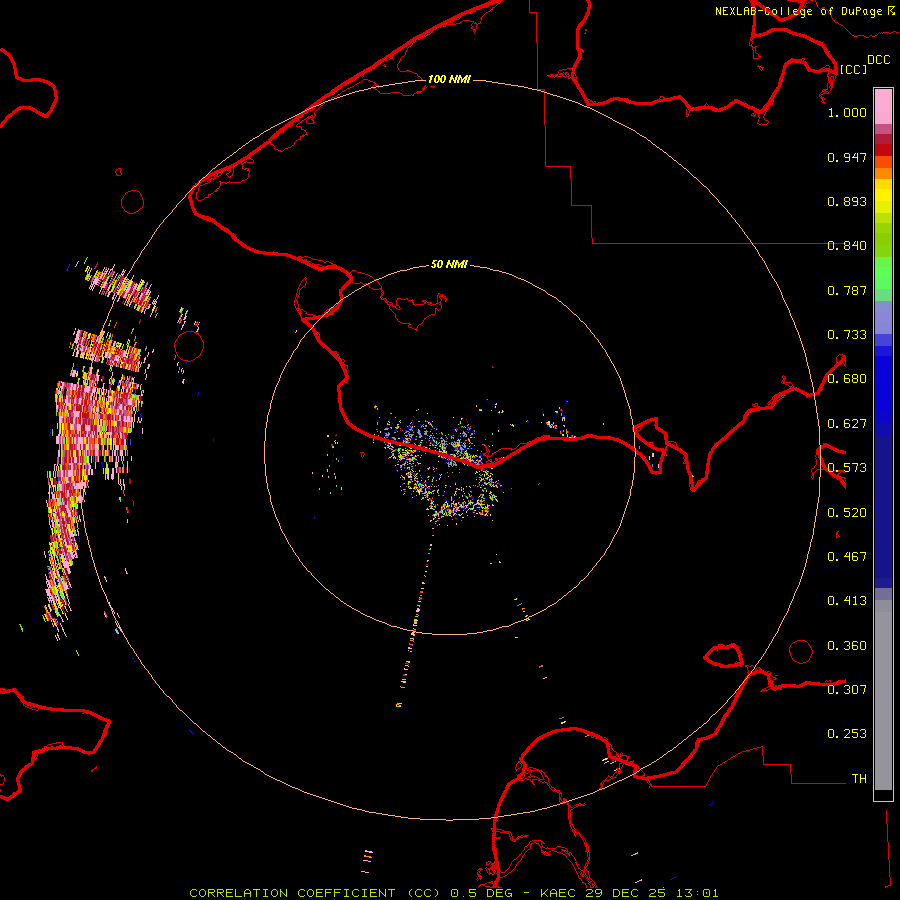
Task: Click the [CC] units label
Action: tap(853, 69)
